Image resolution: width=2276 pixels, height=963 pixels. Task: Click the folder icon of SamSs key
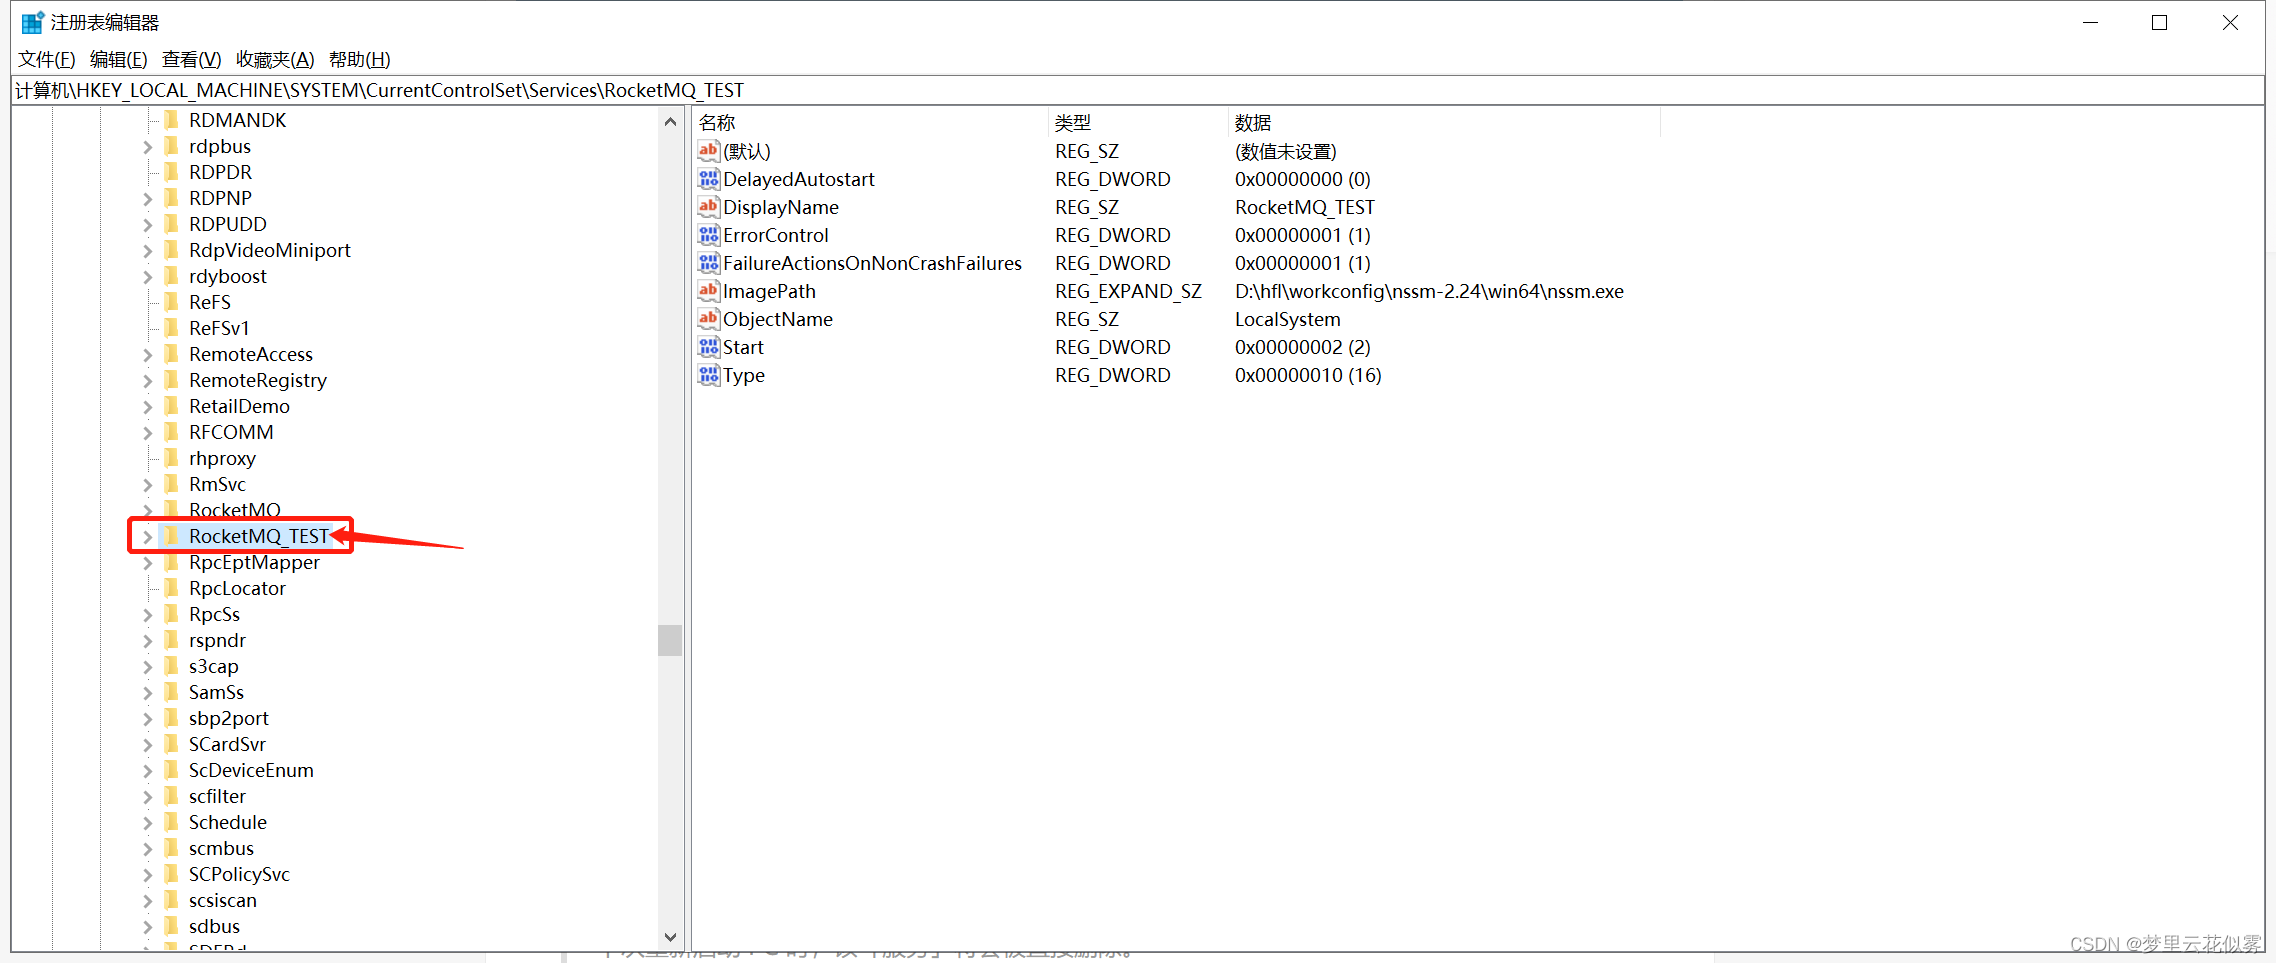point(171,692)
